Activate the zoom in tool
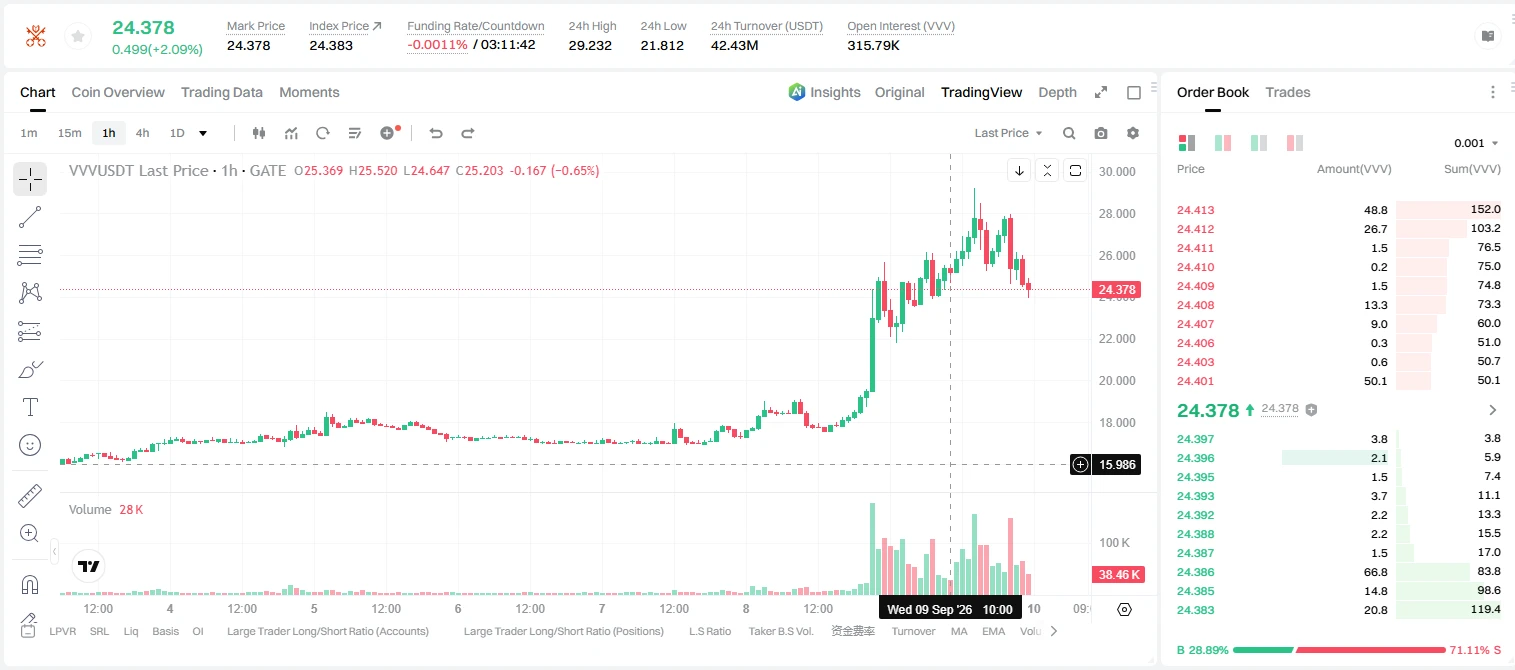The width and height of the screenshot is (1515, 670). [30, 534]
